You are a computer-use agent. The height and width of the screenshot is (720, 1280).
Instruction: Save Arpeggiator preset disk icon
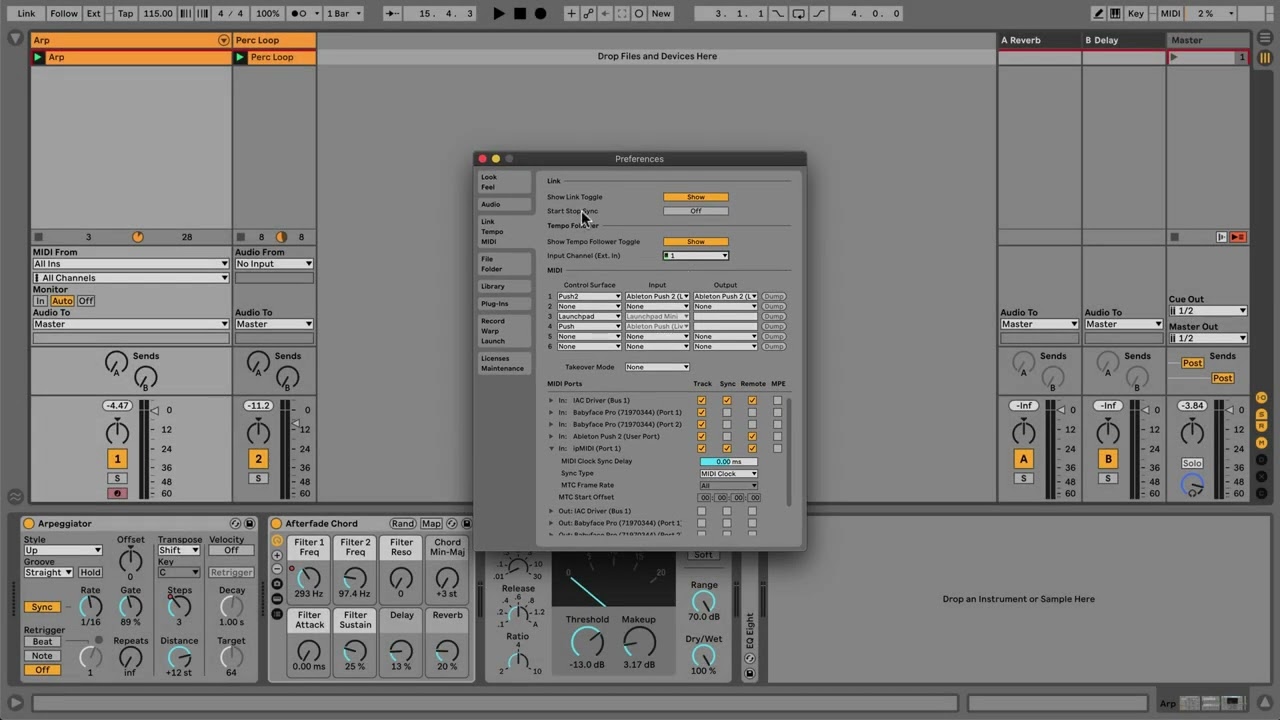click(x=249, y=523)
